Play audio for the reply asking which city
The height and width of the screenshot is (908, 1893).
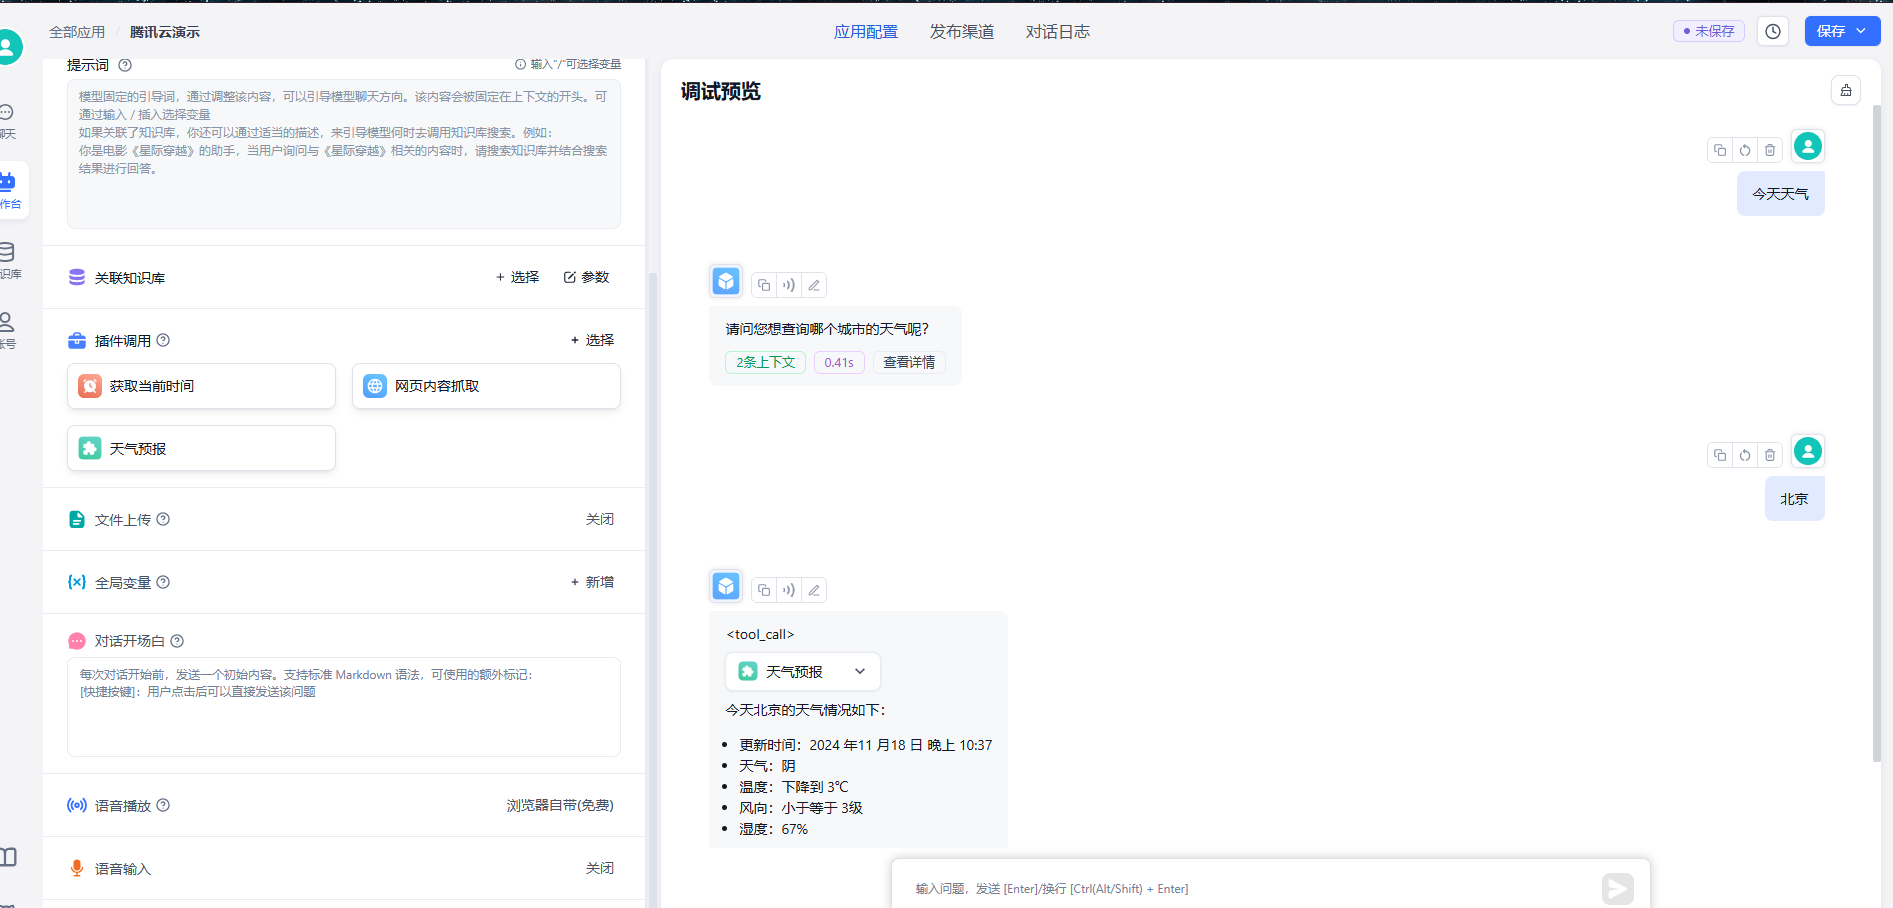[x=789, y=285]
